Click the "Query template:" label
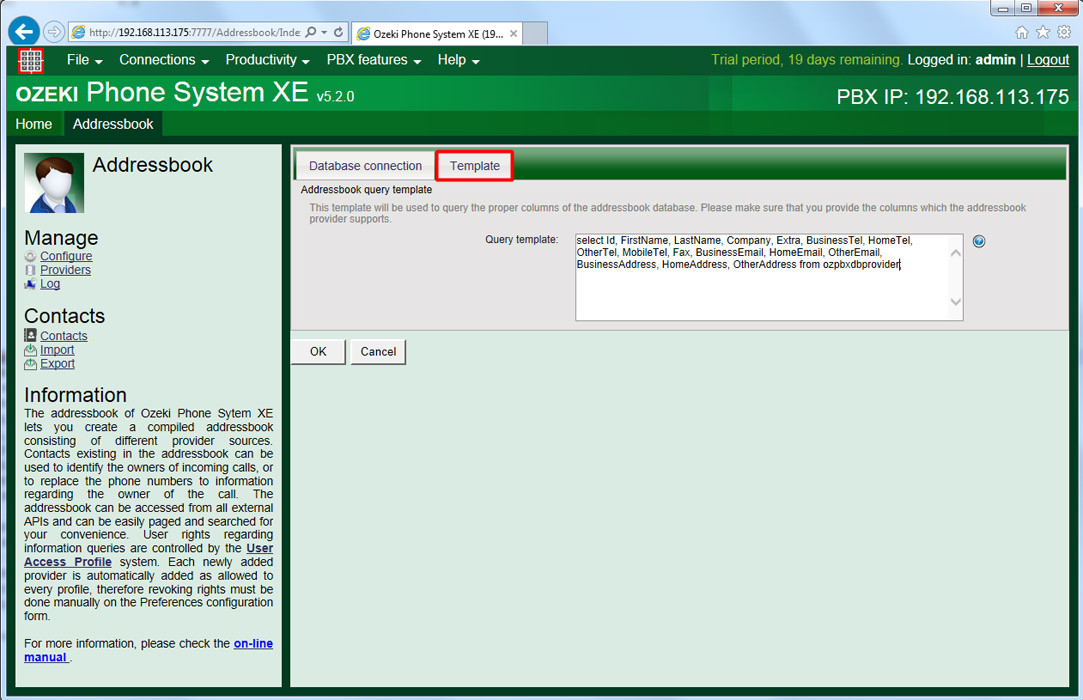This screenshot has height=700, width=1083. tap(521, 240)
